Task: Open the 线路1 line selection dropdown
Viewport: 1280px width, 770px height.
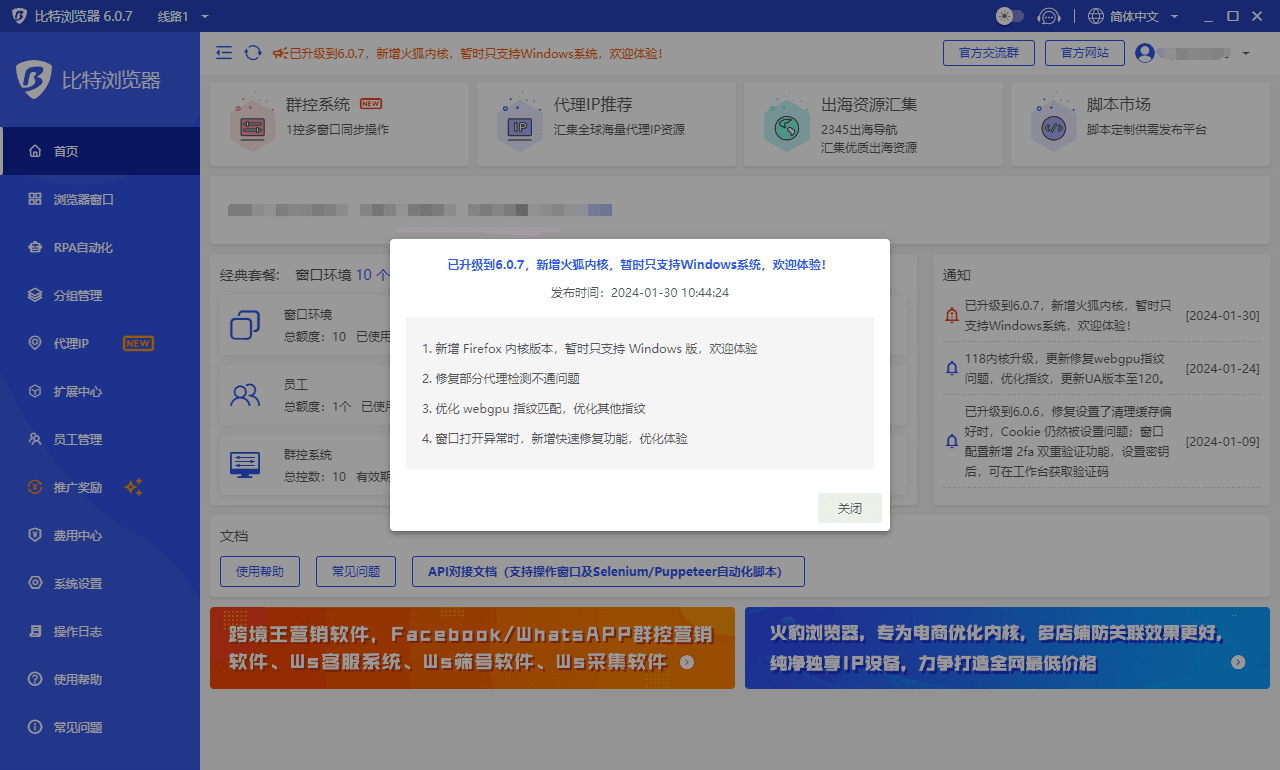Action: click(181, 16)
